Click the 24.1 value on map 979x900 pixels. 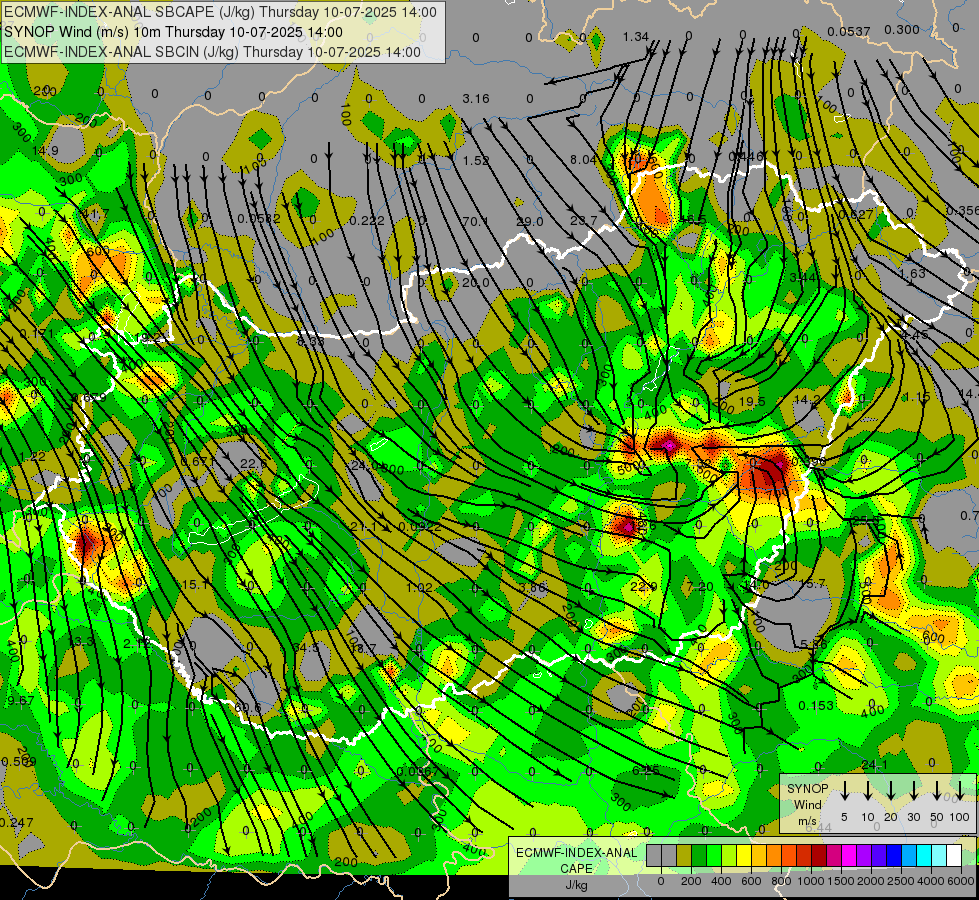874,764
